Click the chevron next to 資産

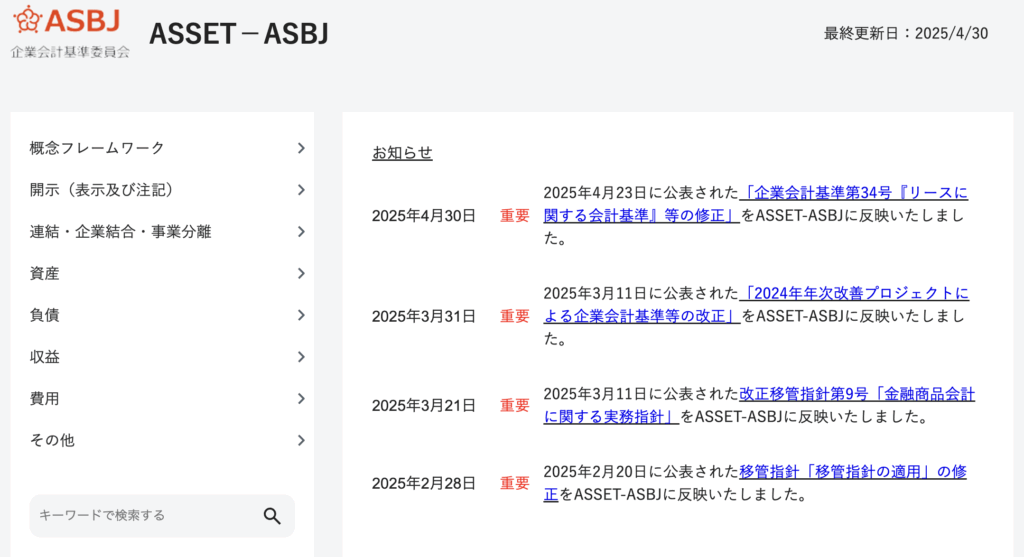click(x=301, y=274)
